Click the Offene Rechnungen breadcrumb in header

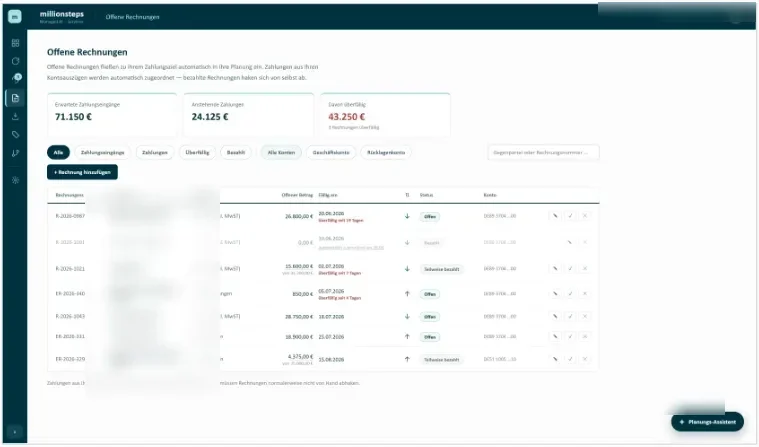(133, 17)
